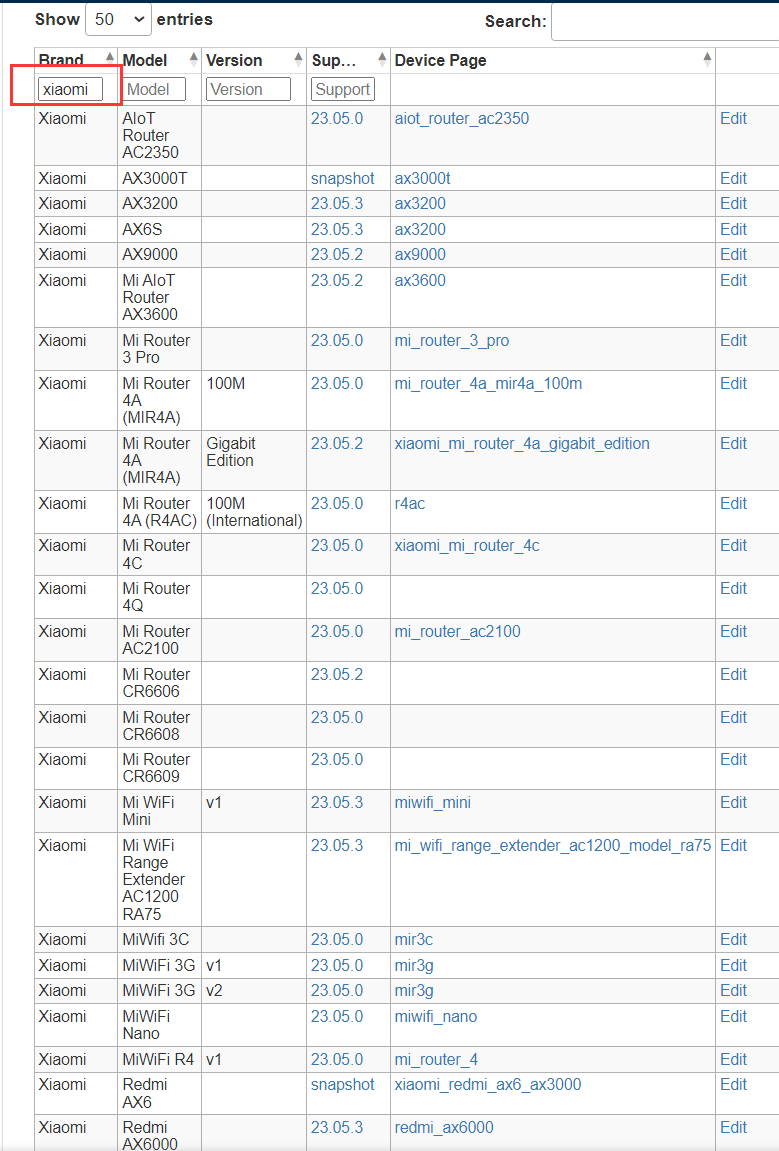Screen dimensions: 779x1151
Task: Edit the Mi Router CR6608 entry
Action: click(733, 717)
